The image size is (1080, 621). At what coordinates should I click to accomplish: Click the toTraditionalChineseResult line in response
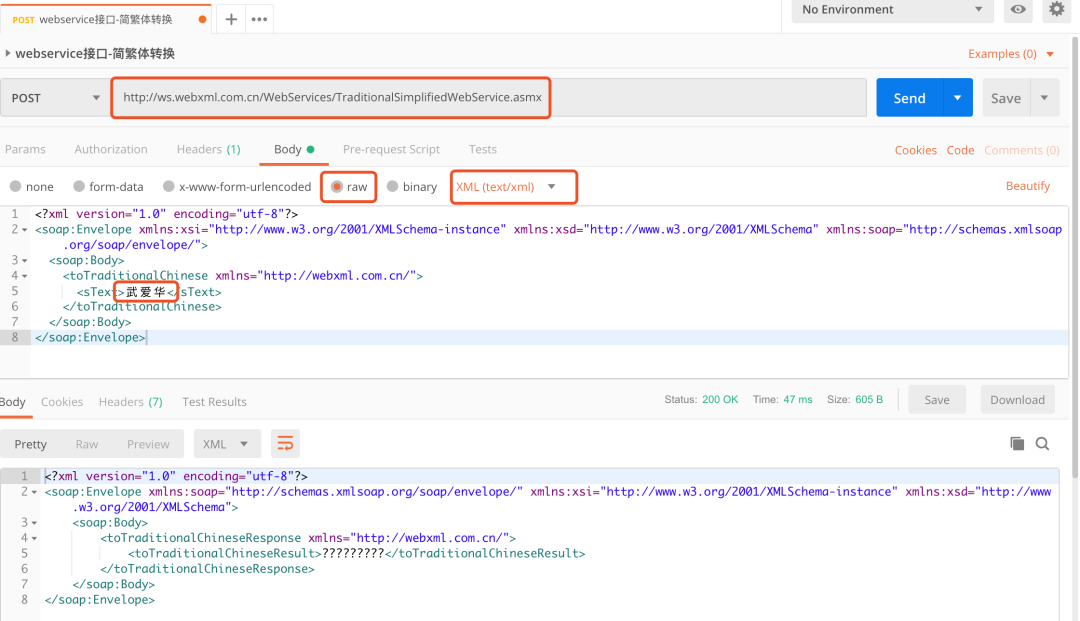[356, 554]
